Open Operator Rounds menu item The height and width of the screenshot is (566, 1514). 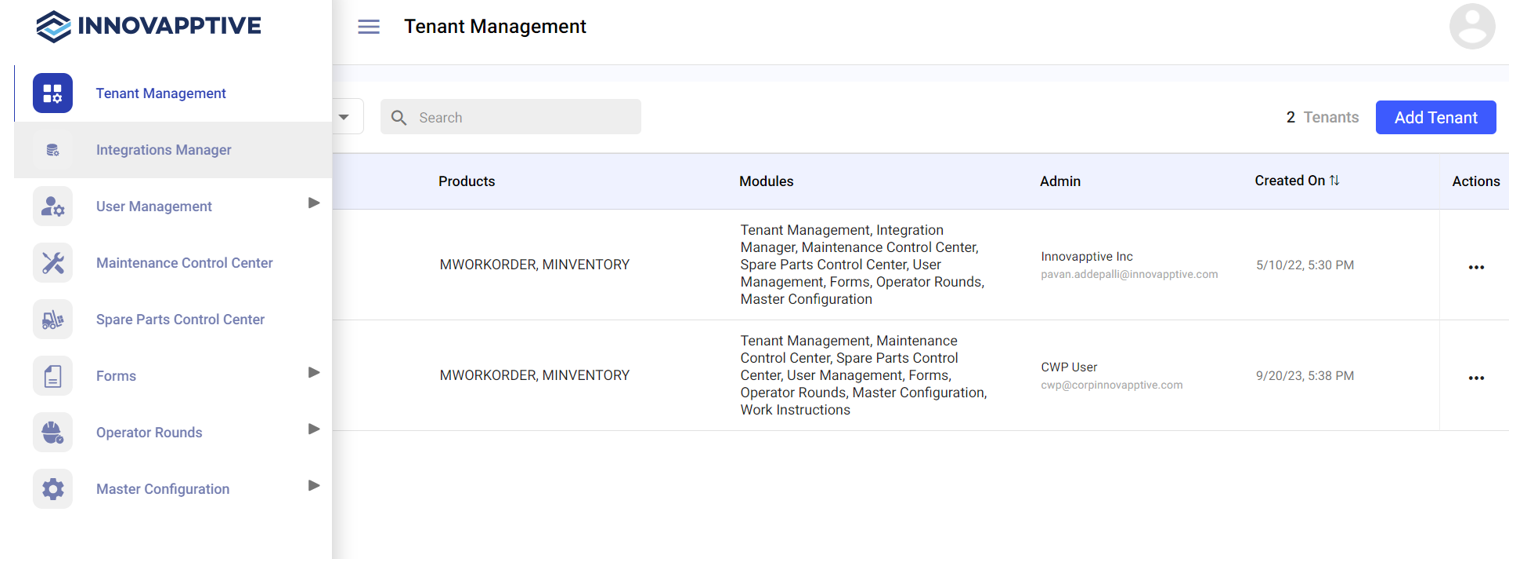coord(173,432)
